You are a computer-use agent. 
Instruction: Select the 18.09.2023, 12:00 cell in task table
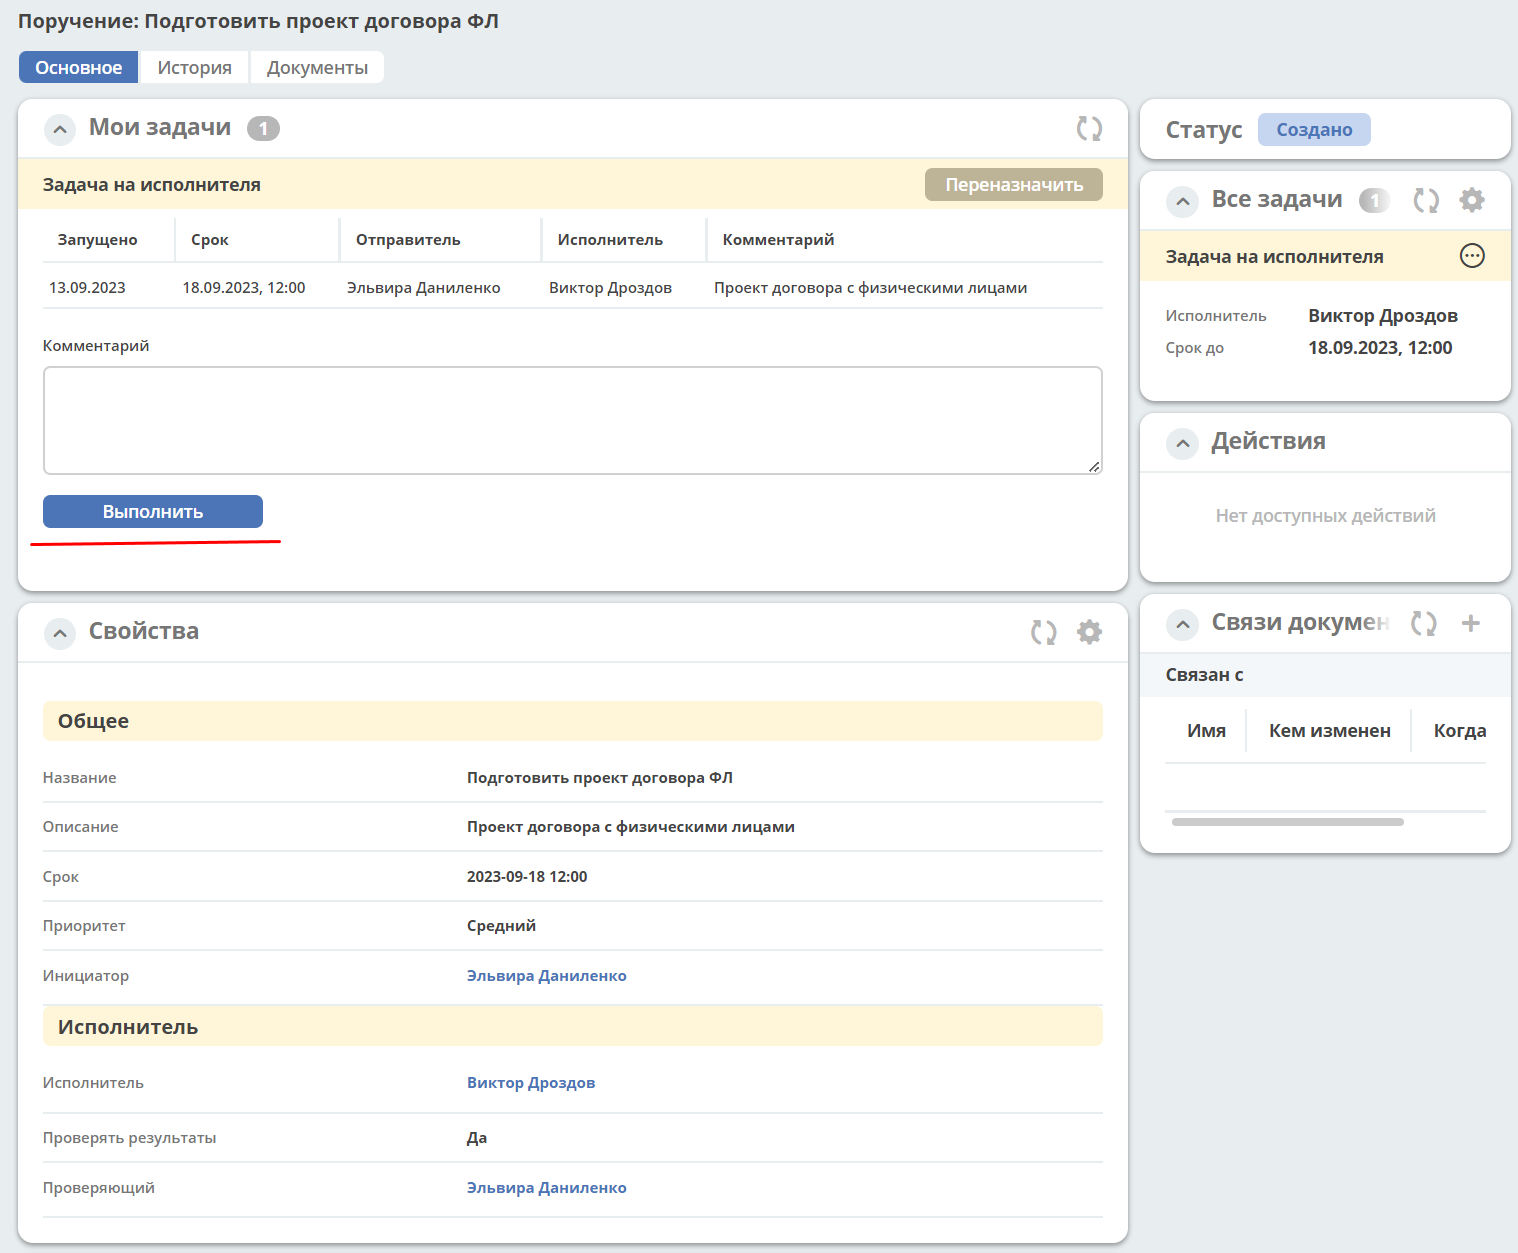tap(244, 288)
